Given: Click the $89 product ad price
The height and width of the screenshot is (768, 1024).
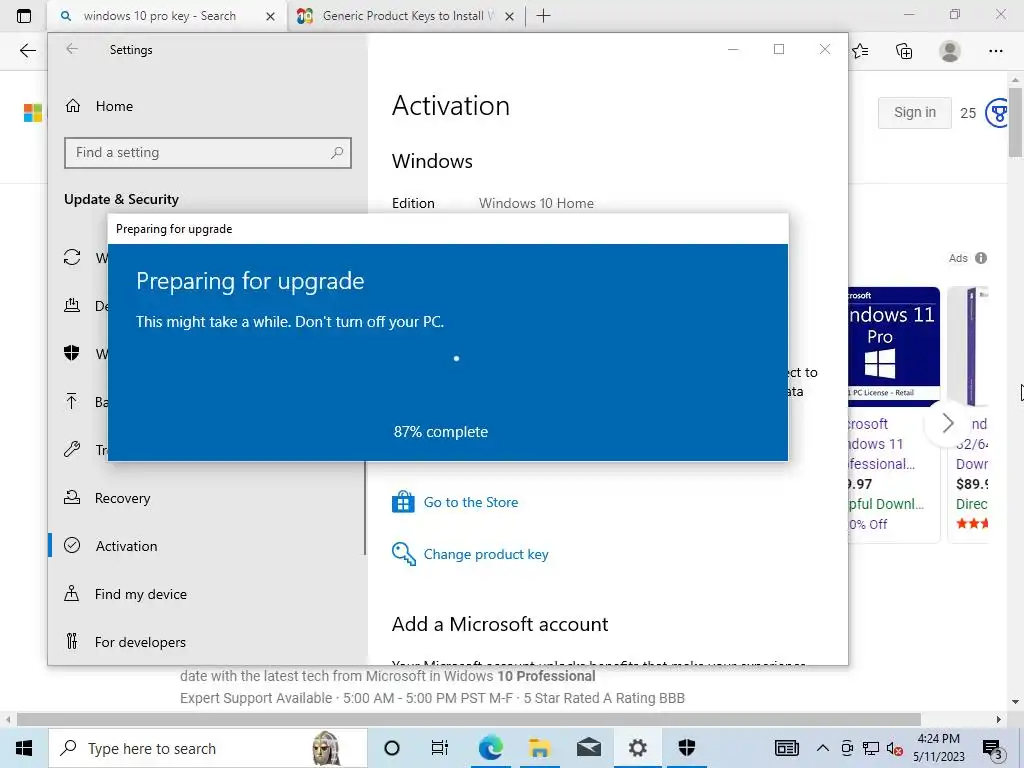Looking at the screenshot, I should tap(972, 484).
